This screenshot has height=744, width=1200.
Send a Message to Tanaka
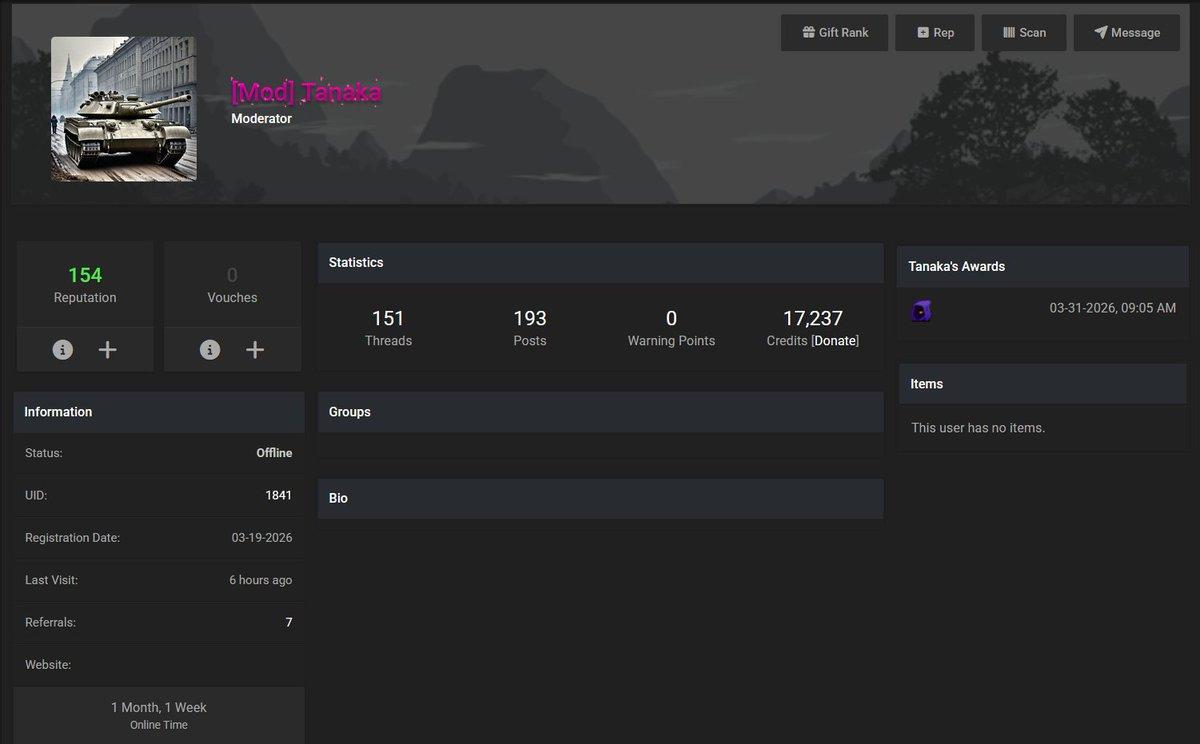point(1126,33)
